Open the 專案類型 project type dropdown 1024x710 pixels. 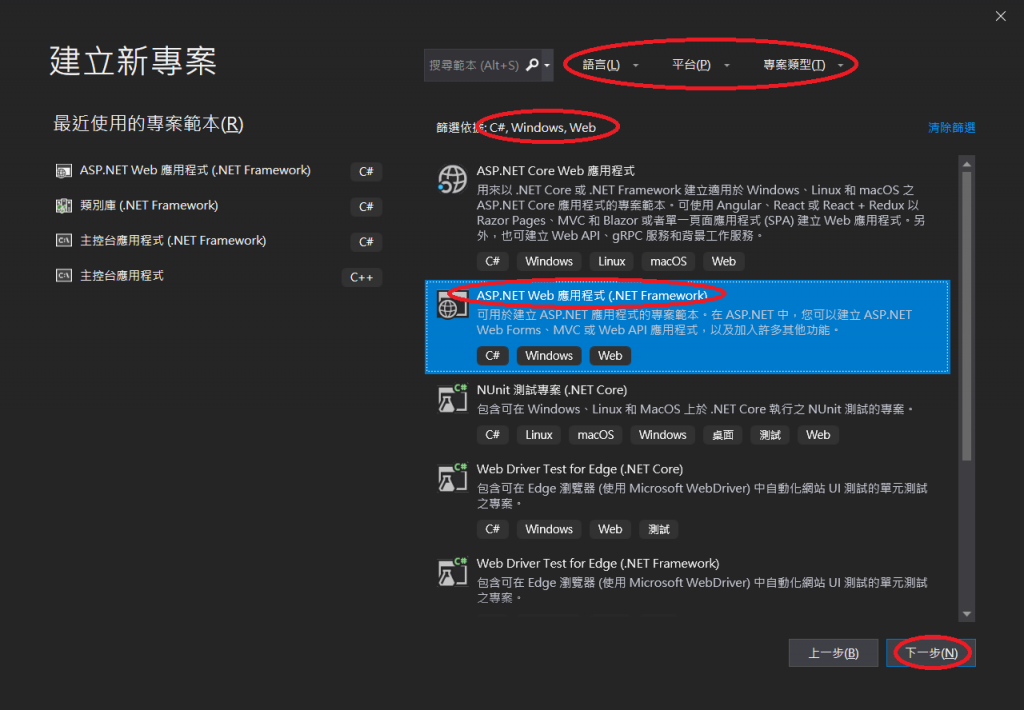pyautogui.click(x=803, y=65)
